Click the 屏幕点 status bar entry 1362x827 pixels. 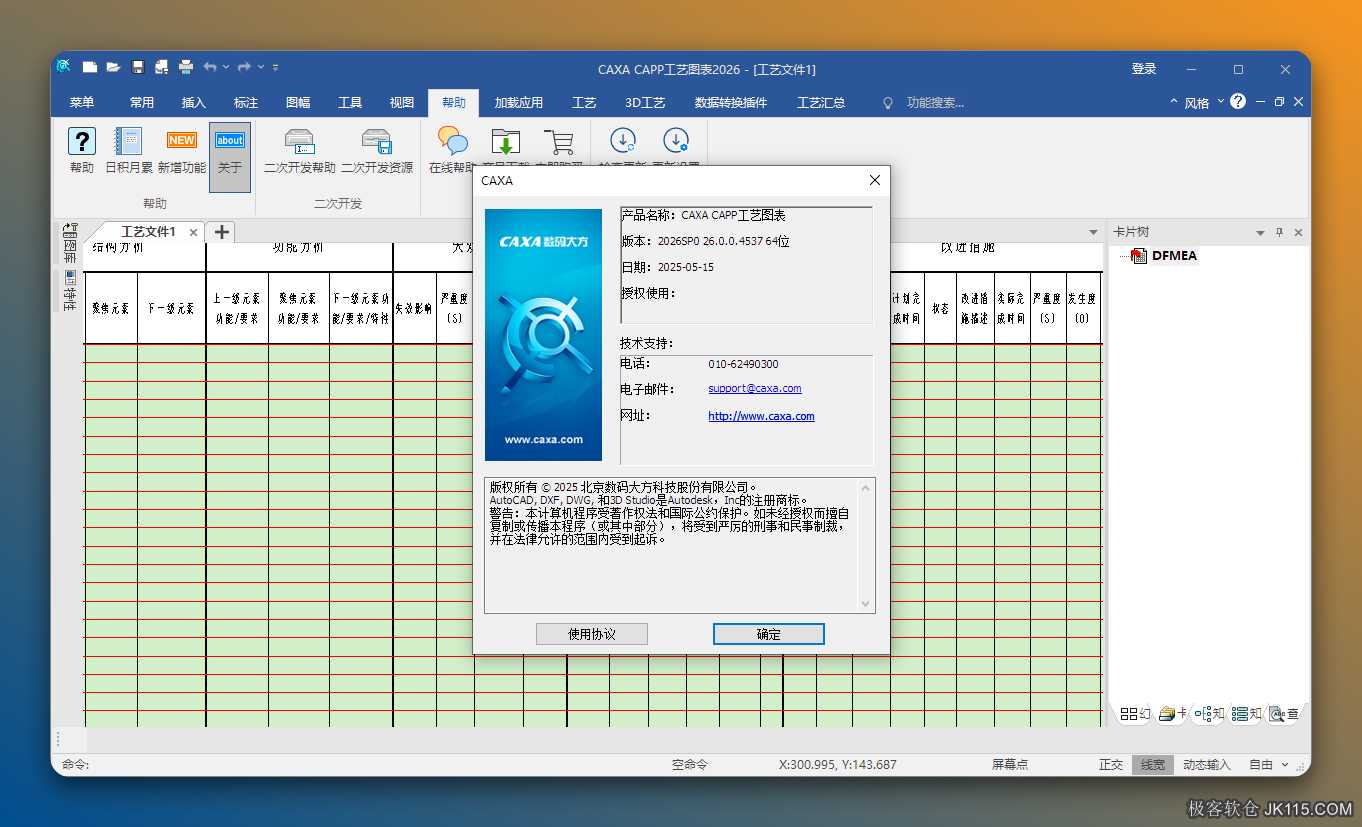[x=1010, y=765]
